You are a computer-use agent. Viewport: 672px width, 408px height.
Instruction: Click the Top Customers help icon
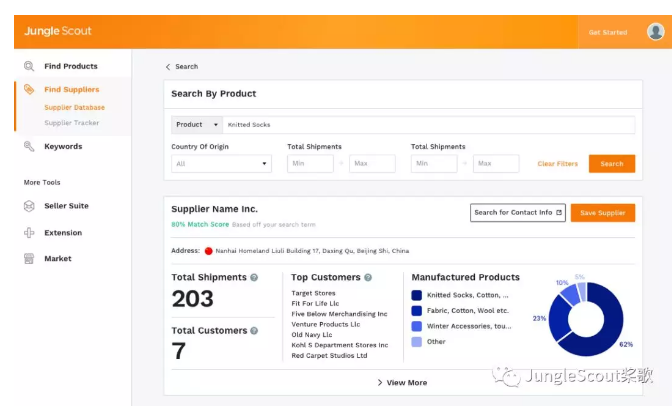(368, 278)
